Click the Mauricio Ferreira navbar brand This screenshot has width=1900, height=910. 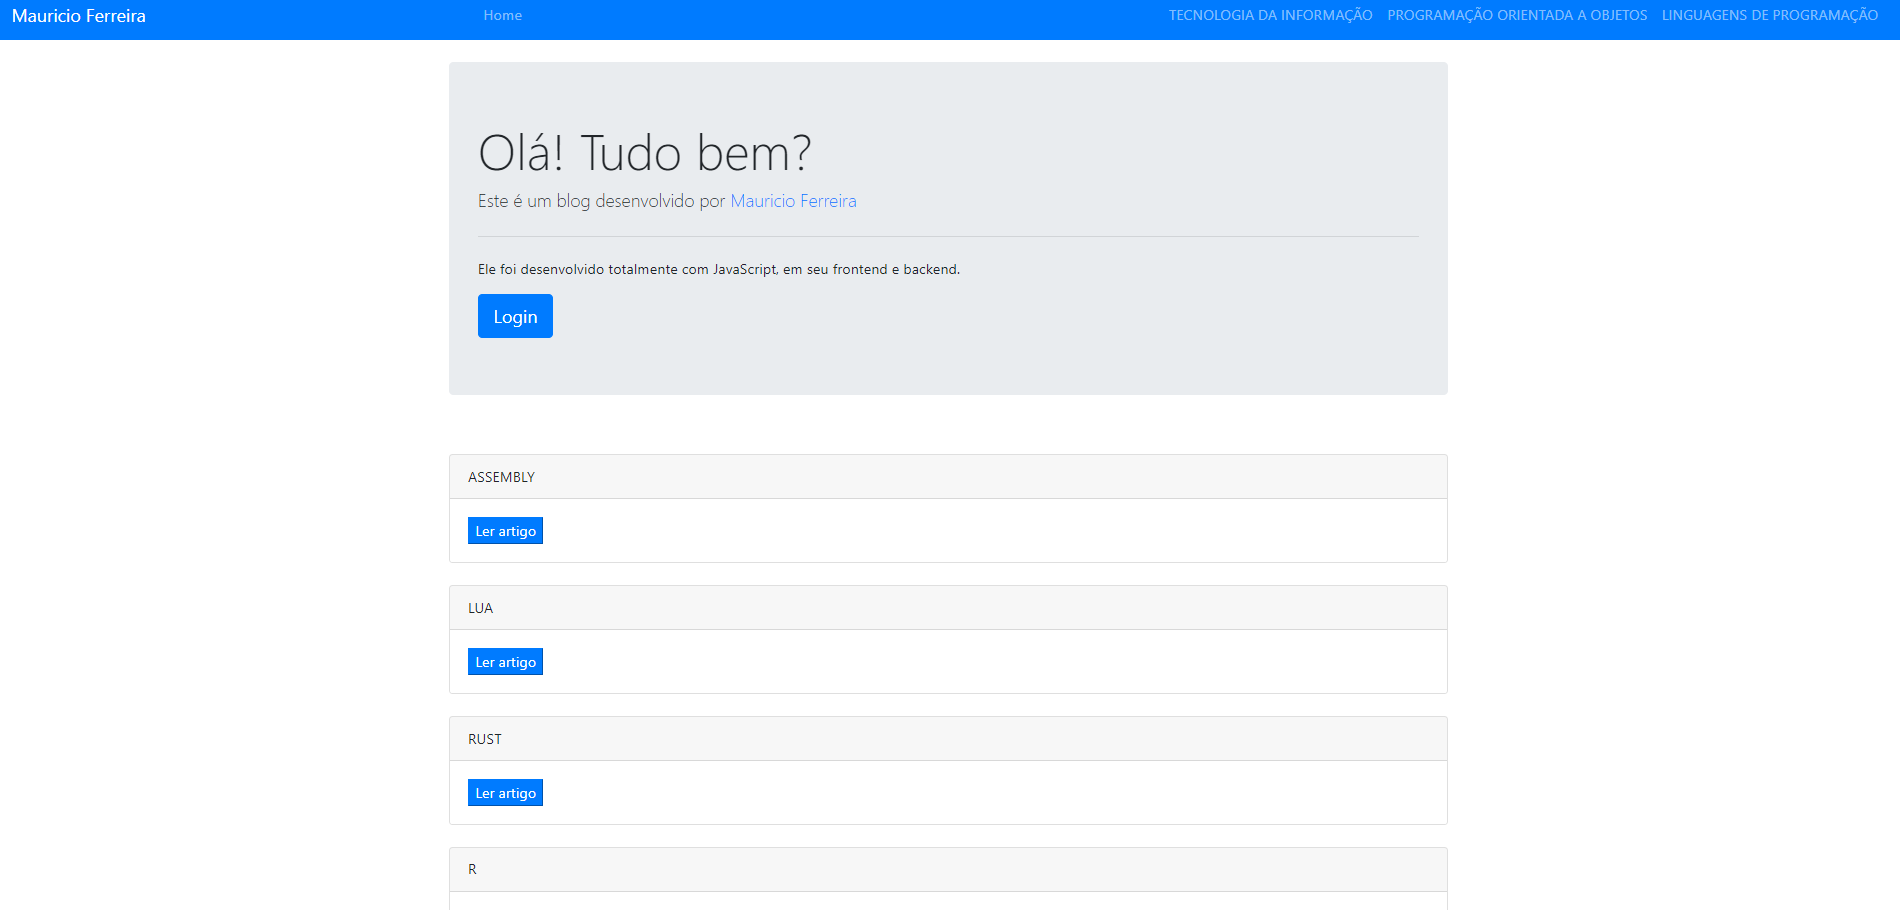[x=79, y=16]
